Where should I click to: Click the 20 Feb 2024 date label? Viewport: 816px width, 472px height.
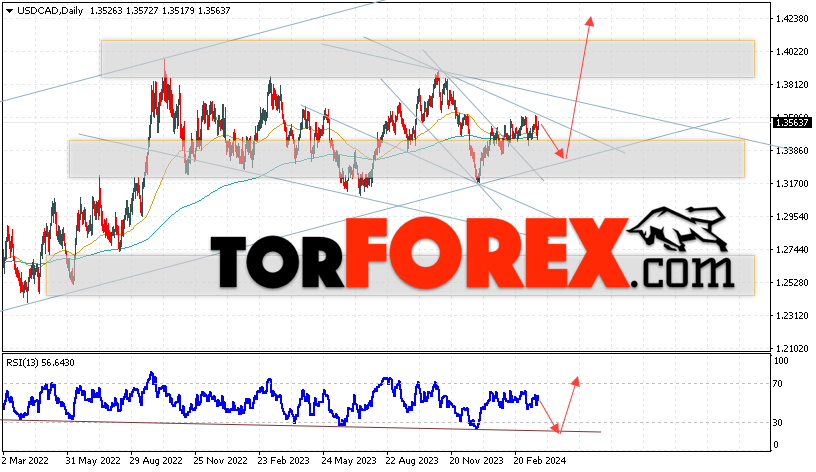(540, 461)
